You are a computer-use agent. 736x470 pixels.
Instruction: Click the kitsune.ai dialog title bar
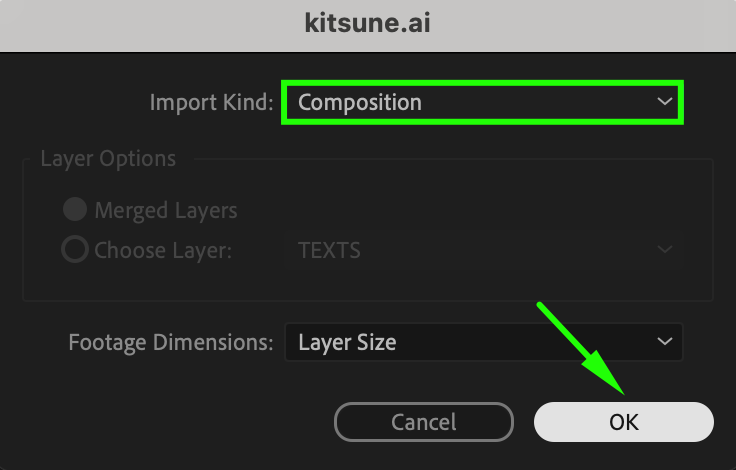(x=367, y=24)
